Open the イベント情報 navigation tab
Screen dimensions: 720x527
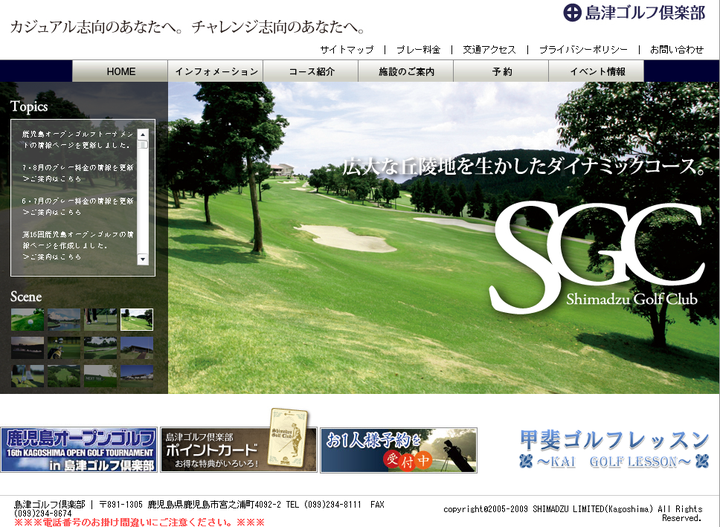597,71
